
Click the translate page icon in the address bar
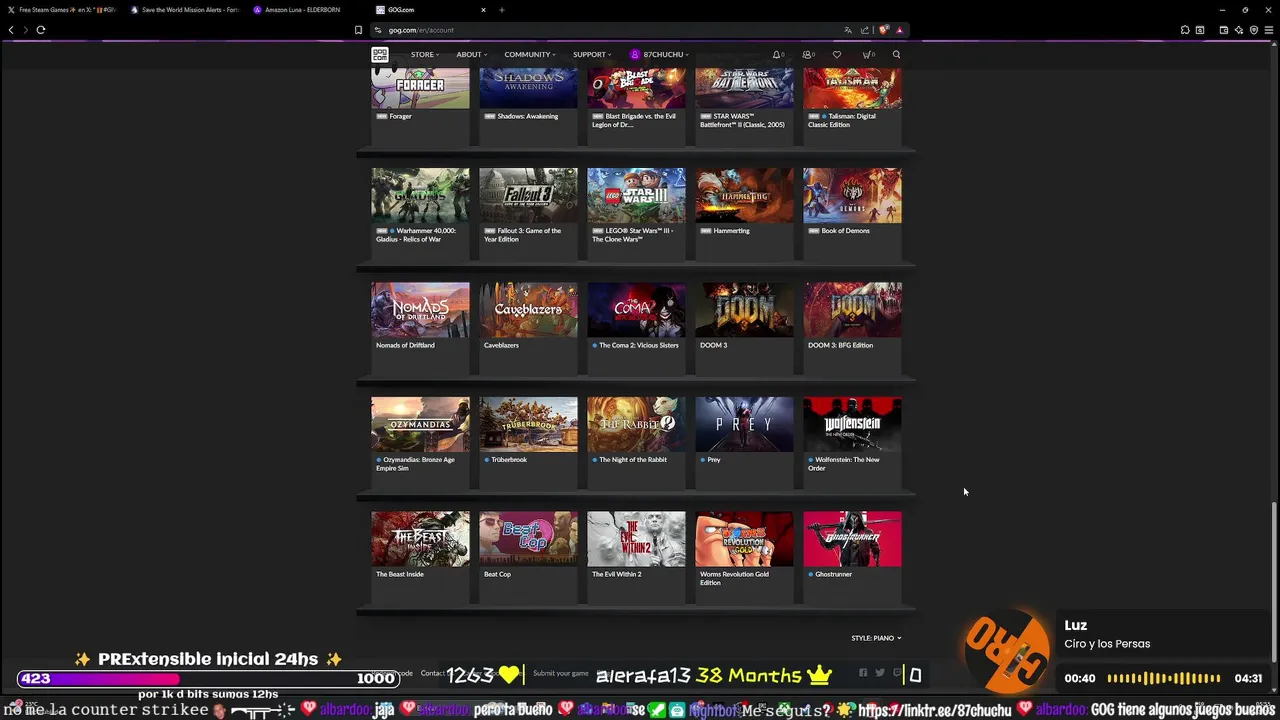pyautogui.click(x=848, y=30)
